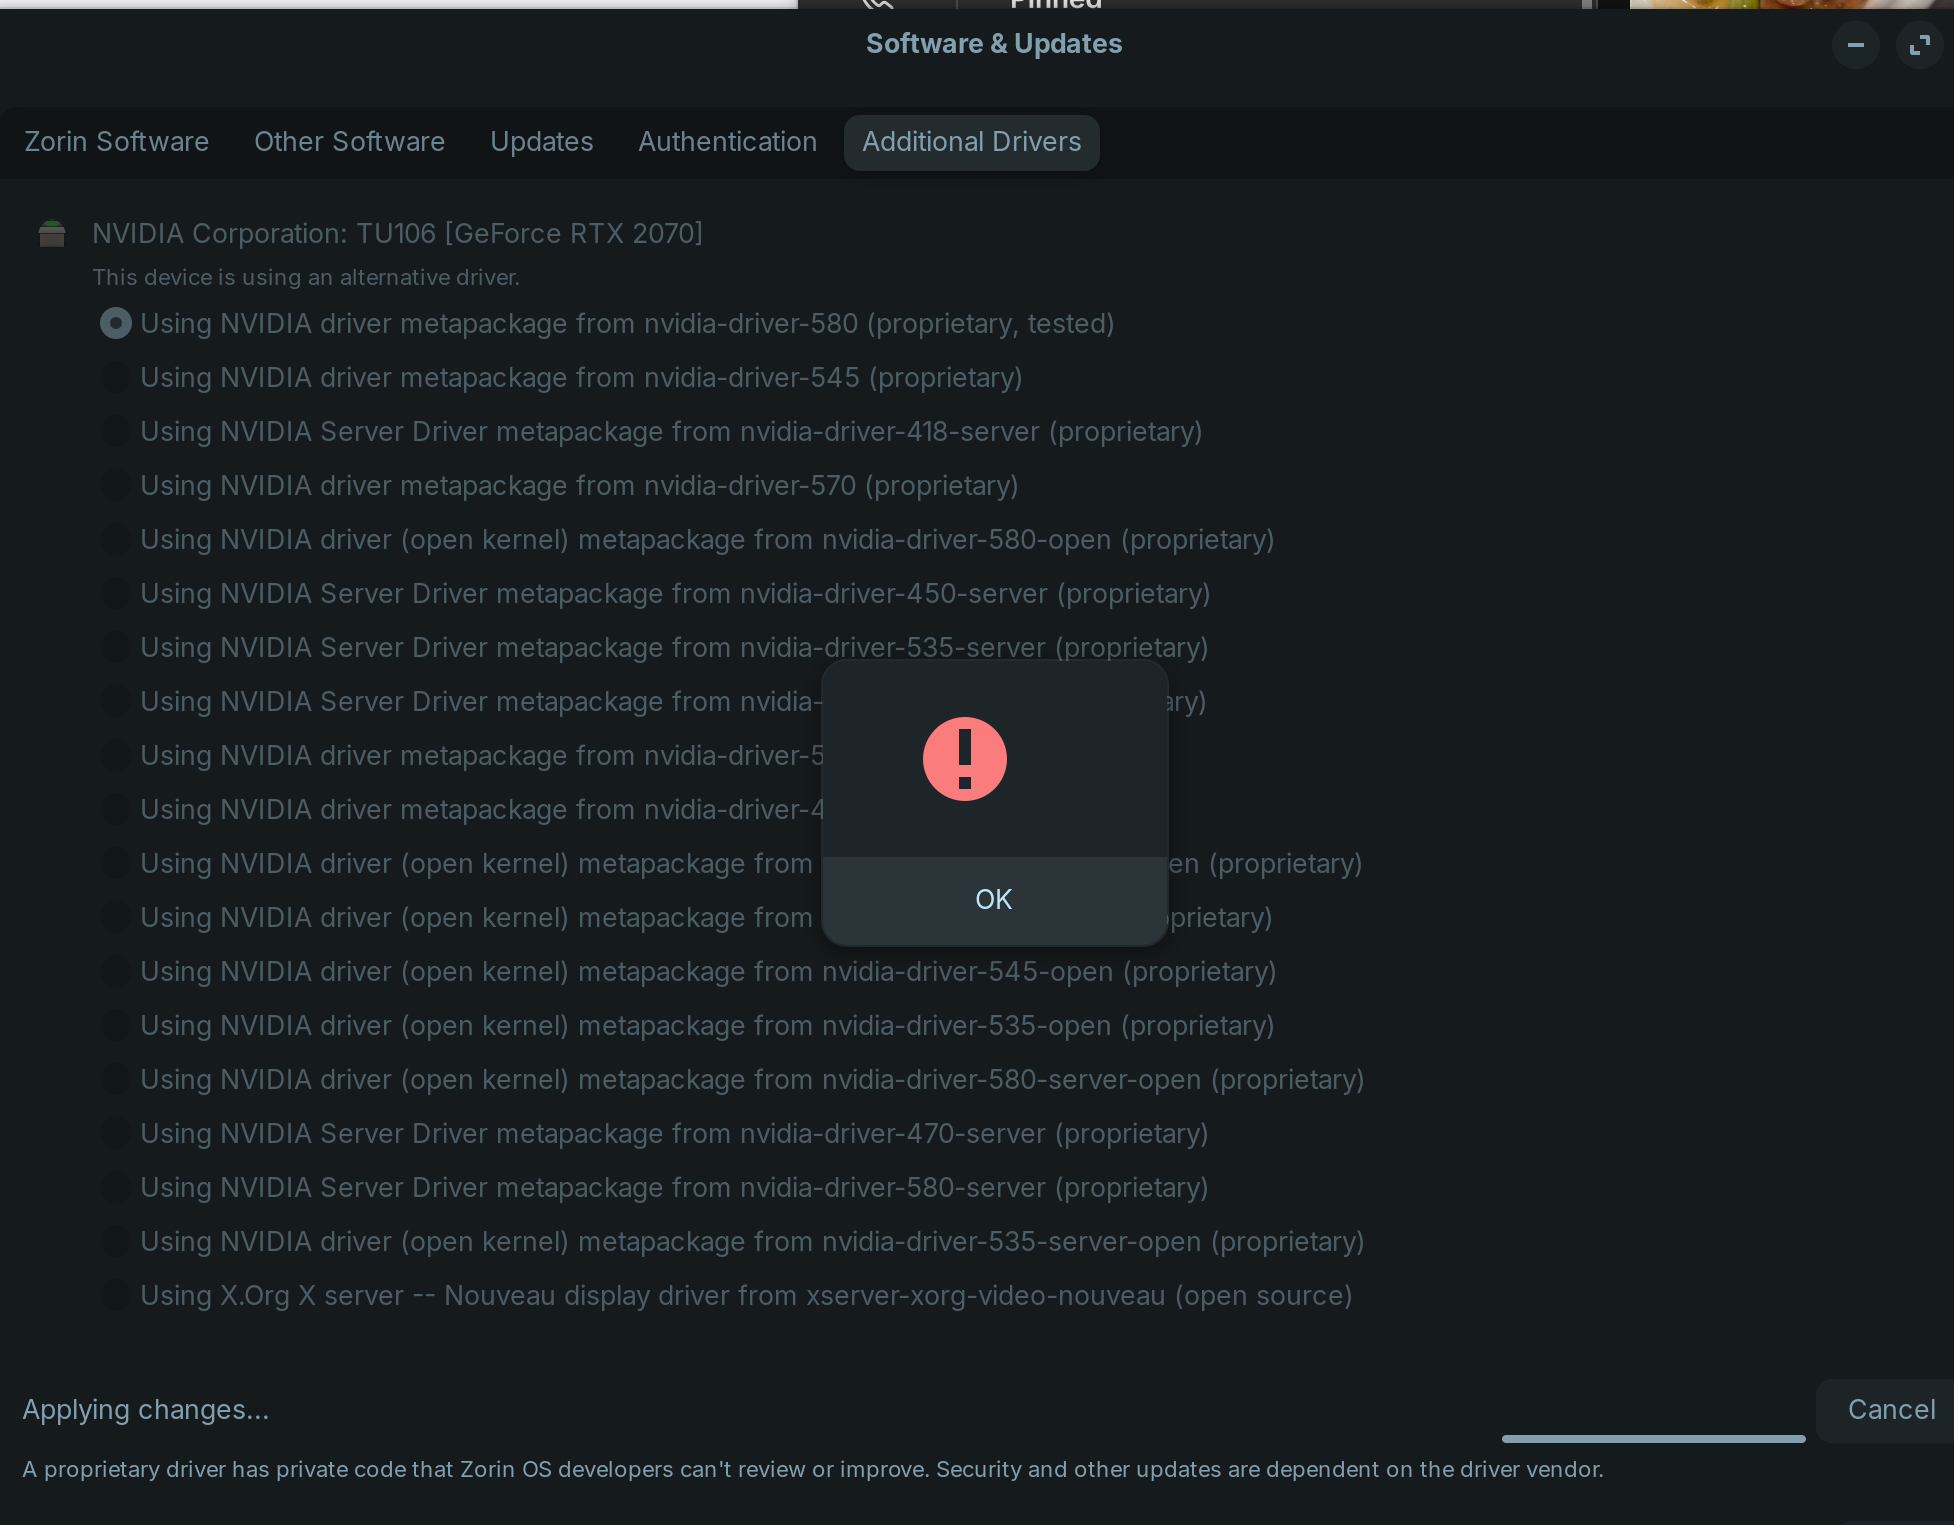Image resolution: width=1954 pixels, height=1525 pixels.
Task: Click the Software & Updates title bar
Action: tap(993, 44)
